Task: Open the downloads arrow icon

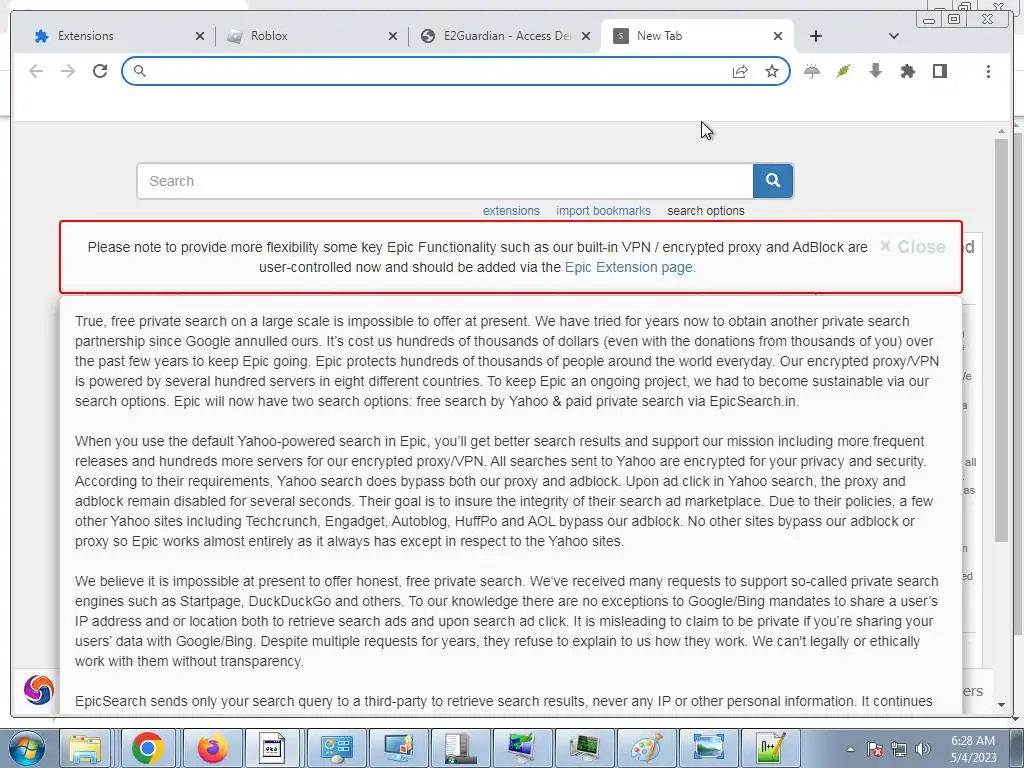Action: pyautogui.click(x=876, y=71)
